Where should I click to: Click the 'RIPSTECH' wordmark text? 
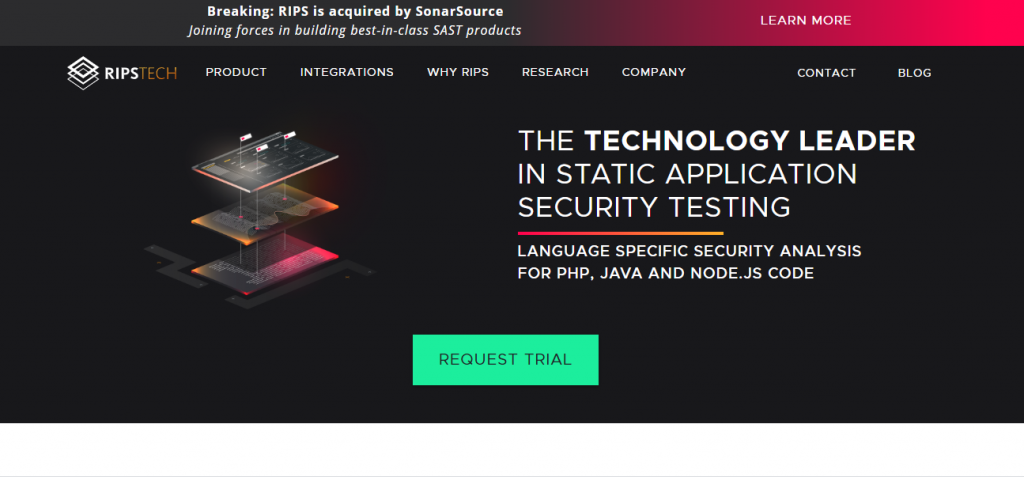(x=140, y=73)
